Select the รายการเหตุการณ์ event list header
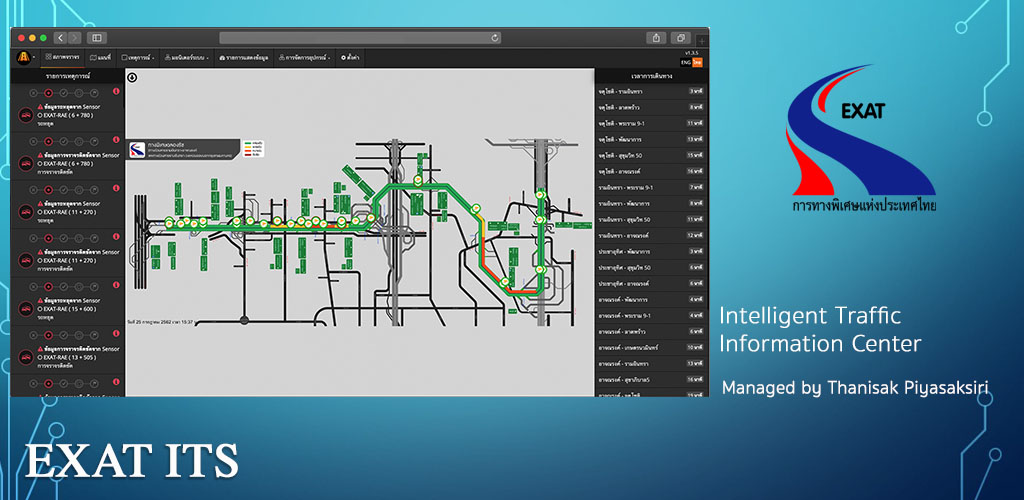 click(67, 76)
